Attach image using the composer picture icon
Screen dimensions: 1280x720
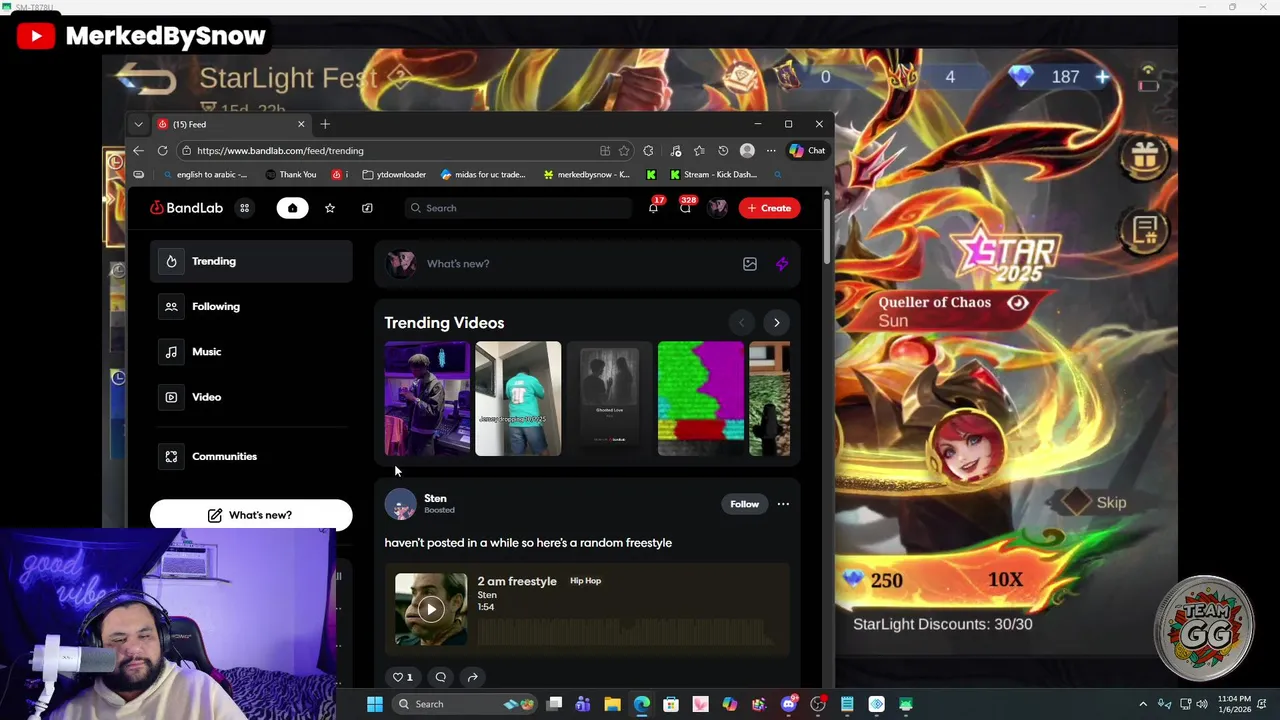750,264
